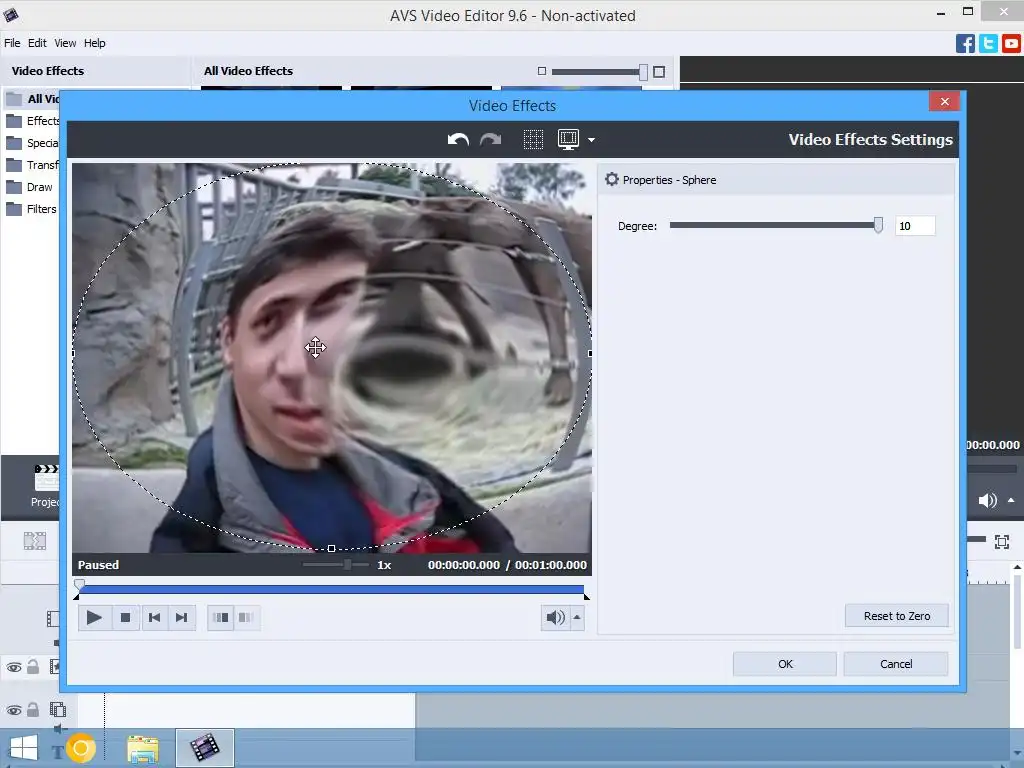Expand dialog volume slider arrow

pos(577,617)
